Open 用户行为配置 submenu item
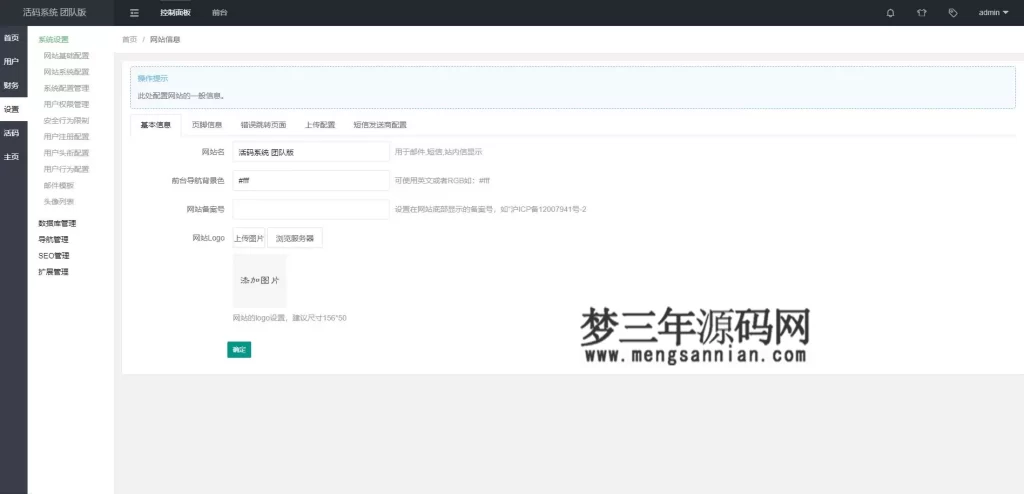Viewport: 1024px width, 494px height. 66,169
